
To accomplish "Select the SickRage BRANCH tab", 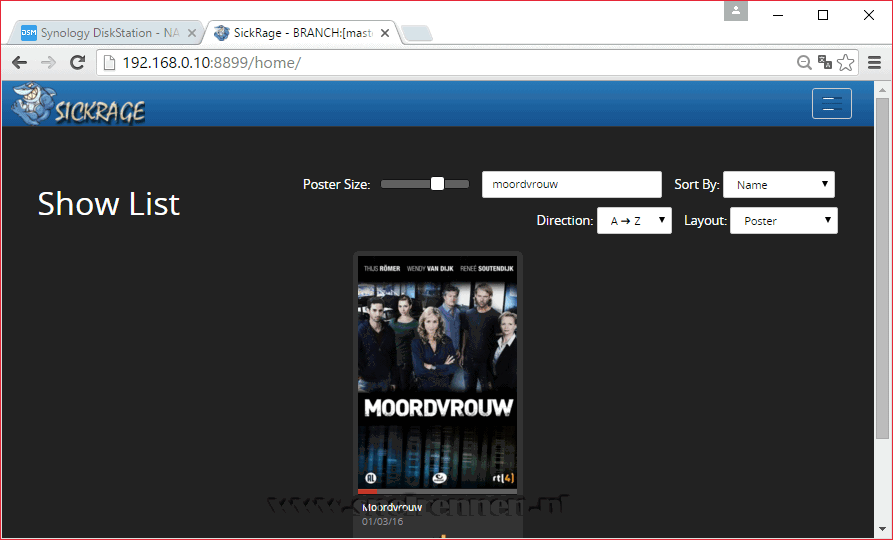I will click(x=302, y=32).
